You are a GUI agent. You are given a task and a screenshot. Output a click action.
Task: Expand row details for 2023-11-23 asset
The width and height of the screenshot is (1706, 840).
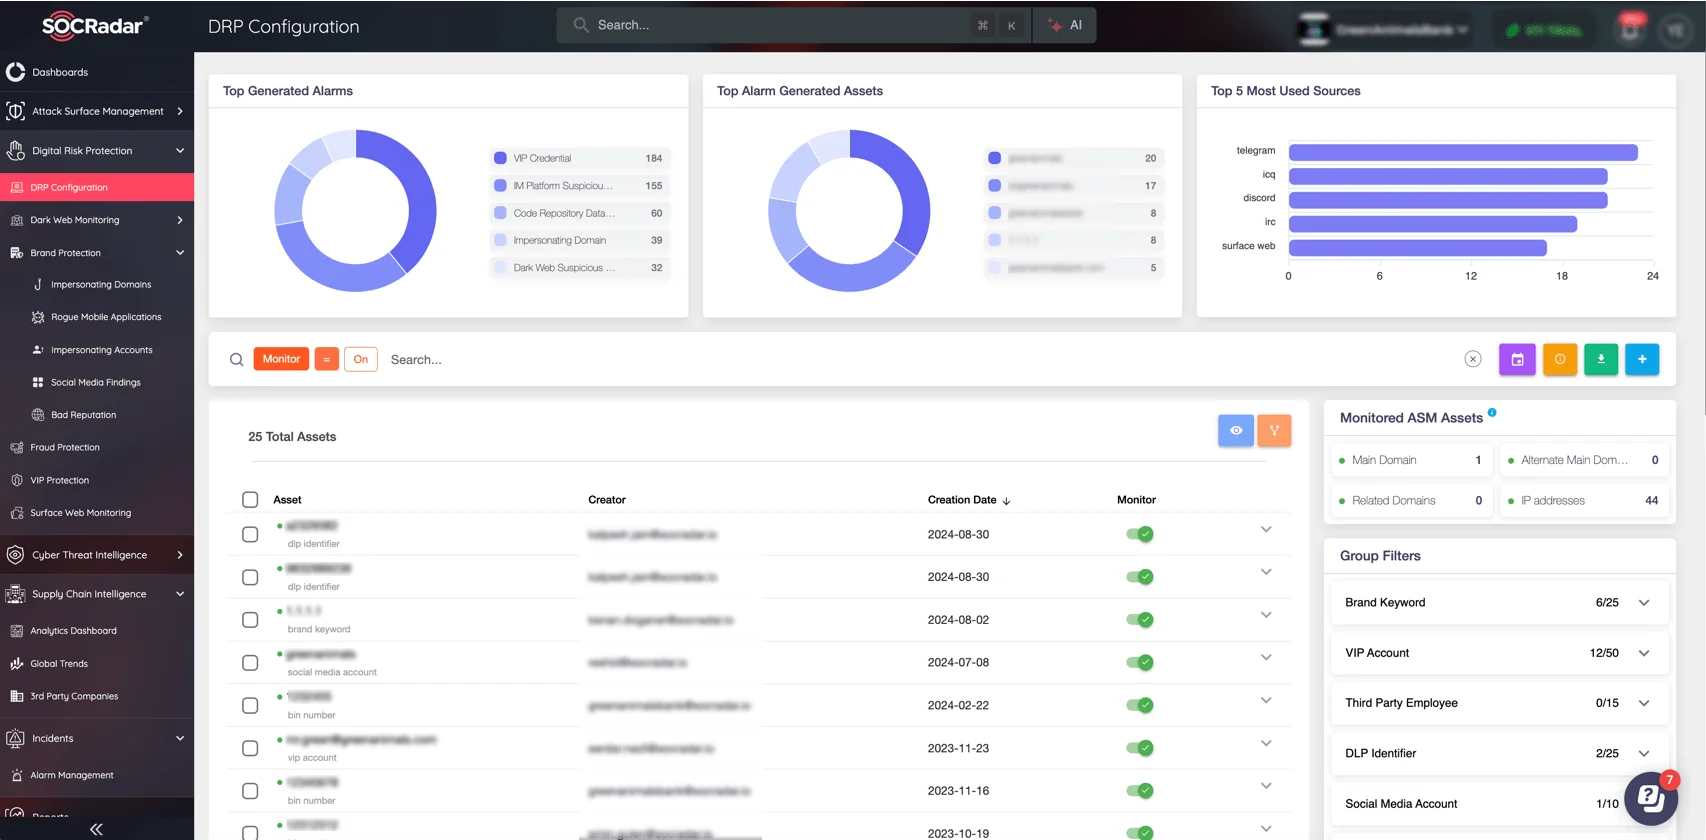1266,743
